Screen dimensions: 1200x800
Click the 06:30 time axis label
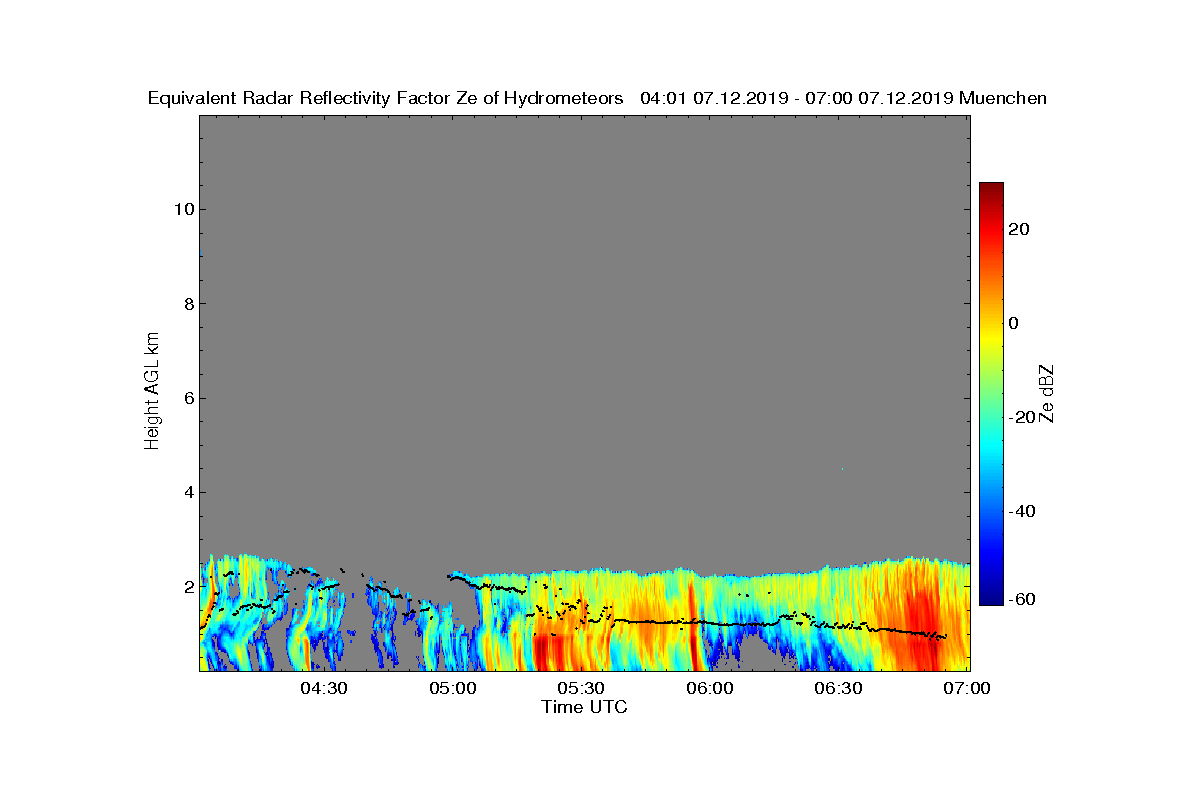coord(838,689)
